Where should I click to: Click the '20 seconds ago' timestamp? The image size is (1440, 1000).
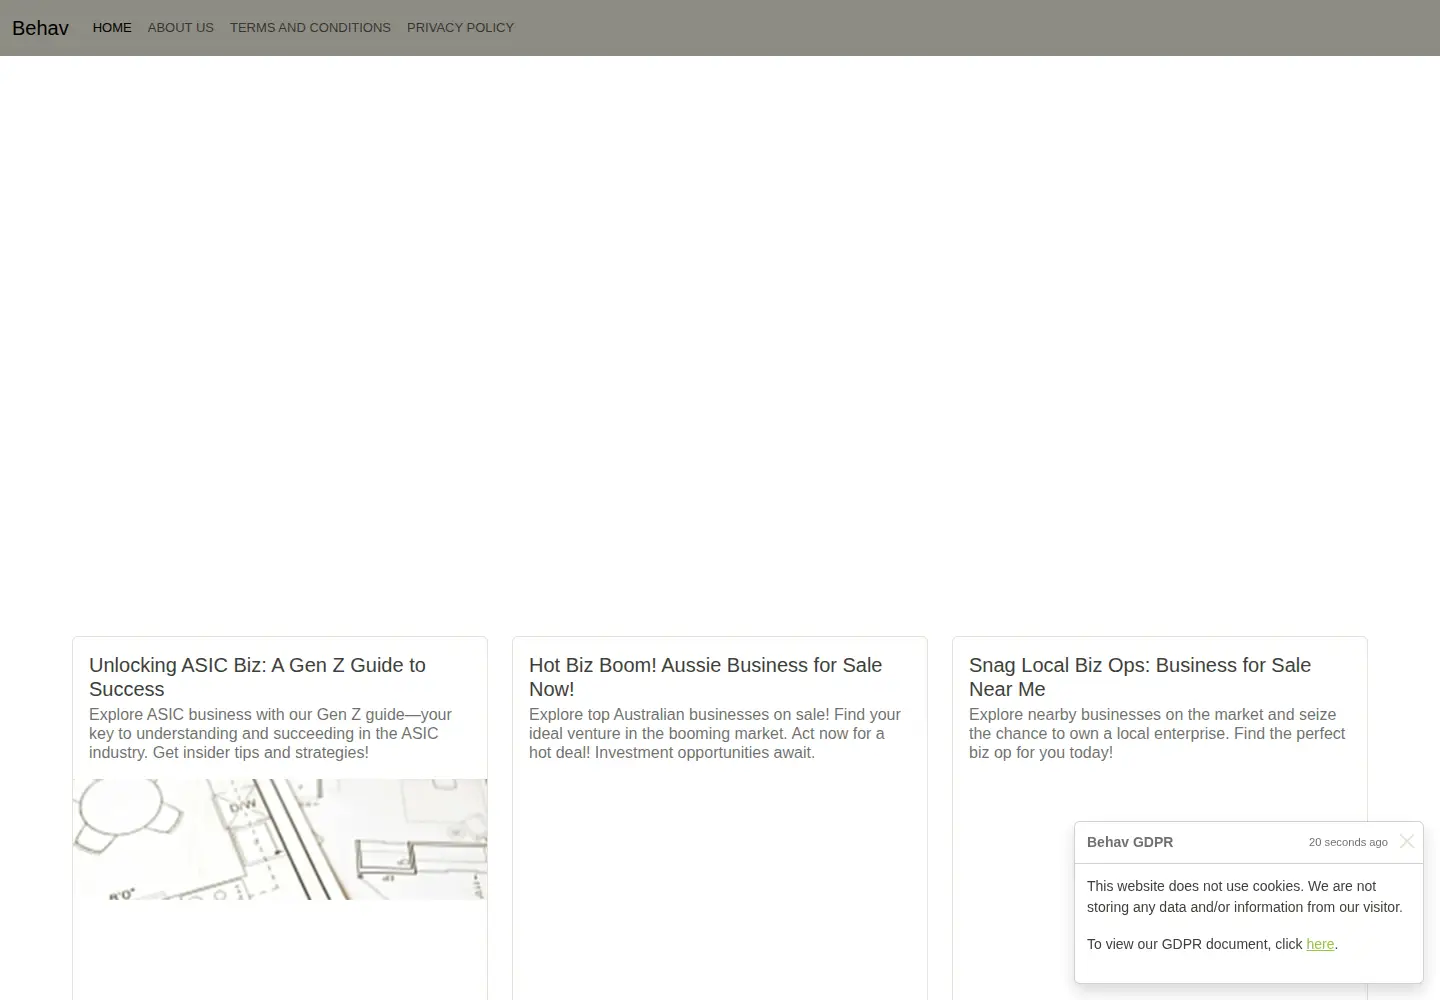[x=1348, y=842]
